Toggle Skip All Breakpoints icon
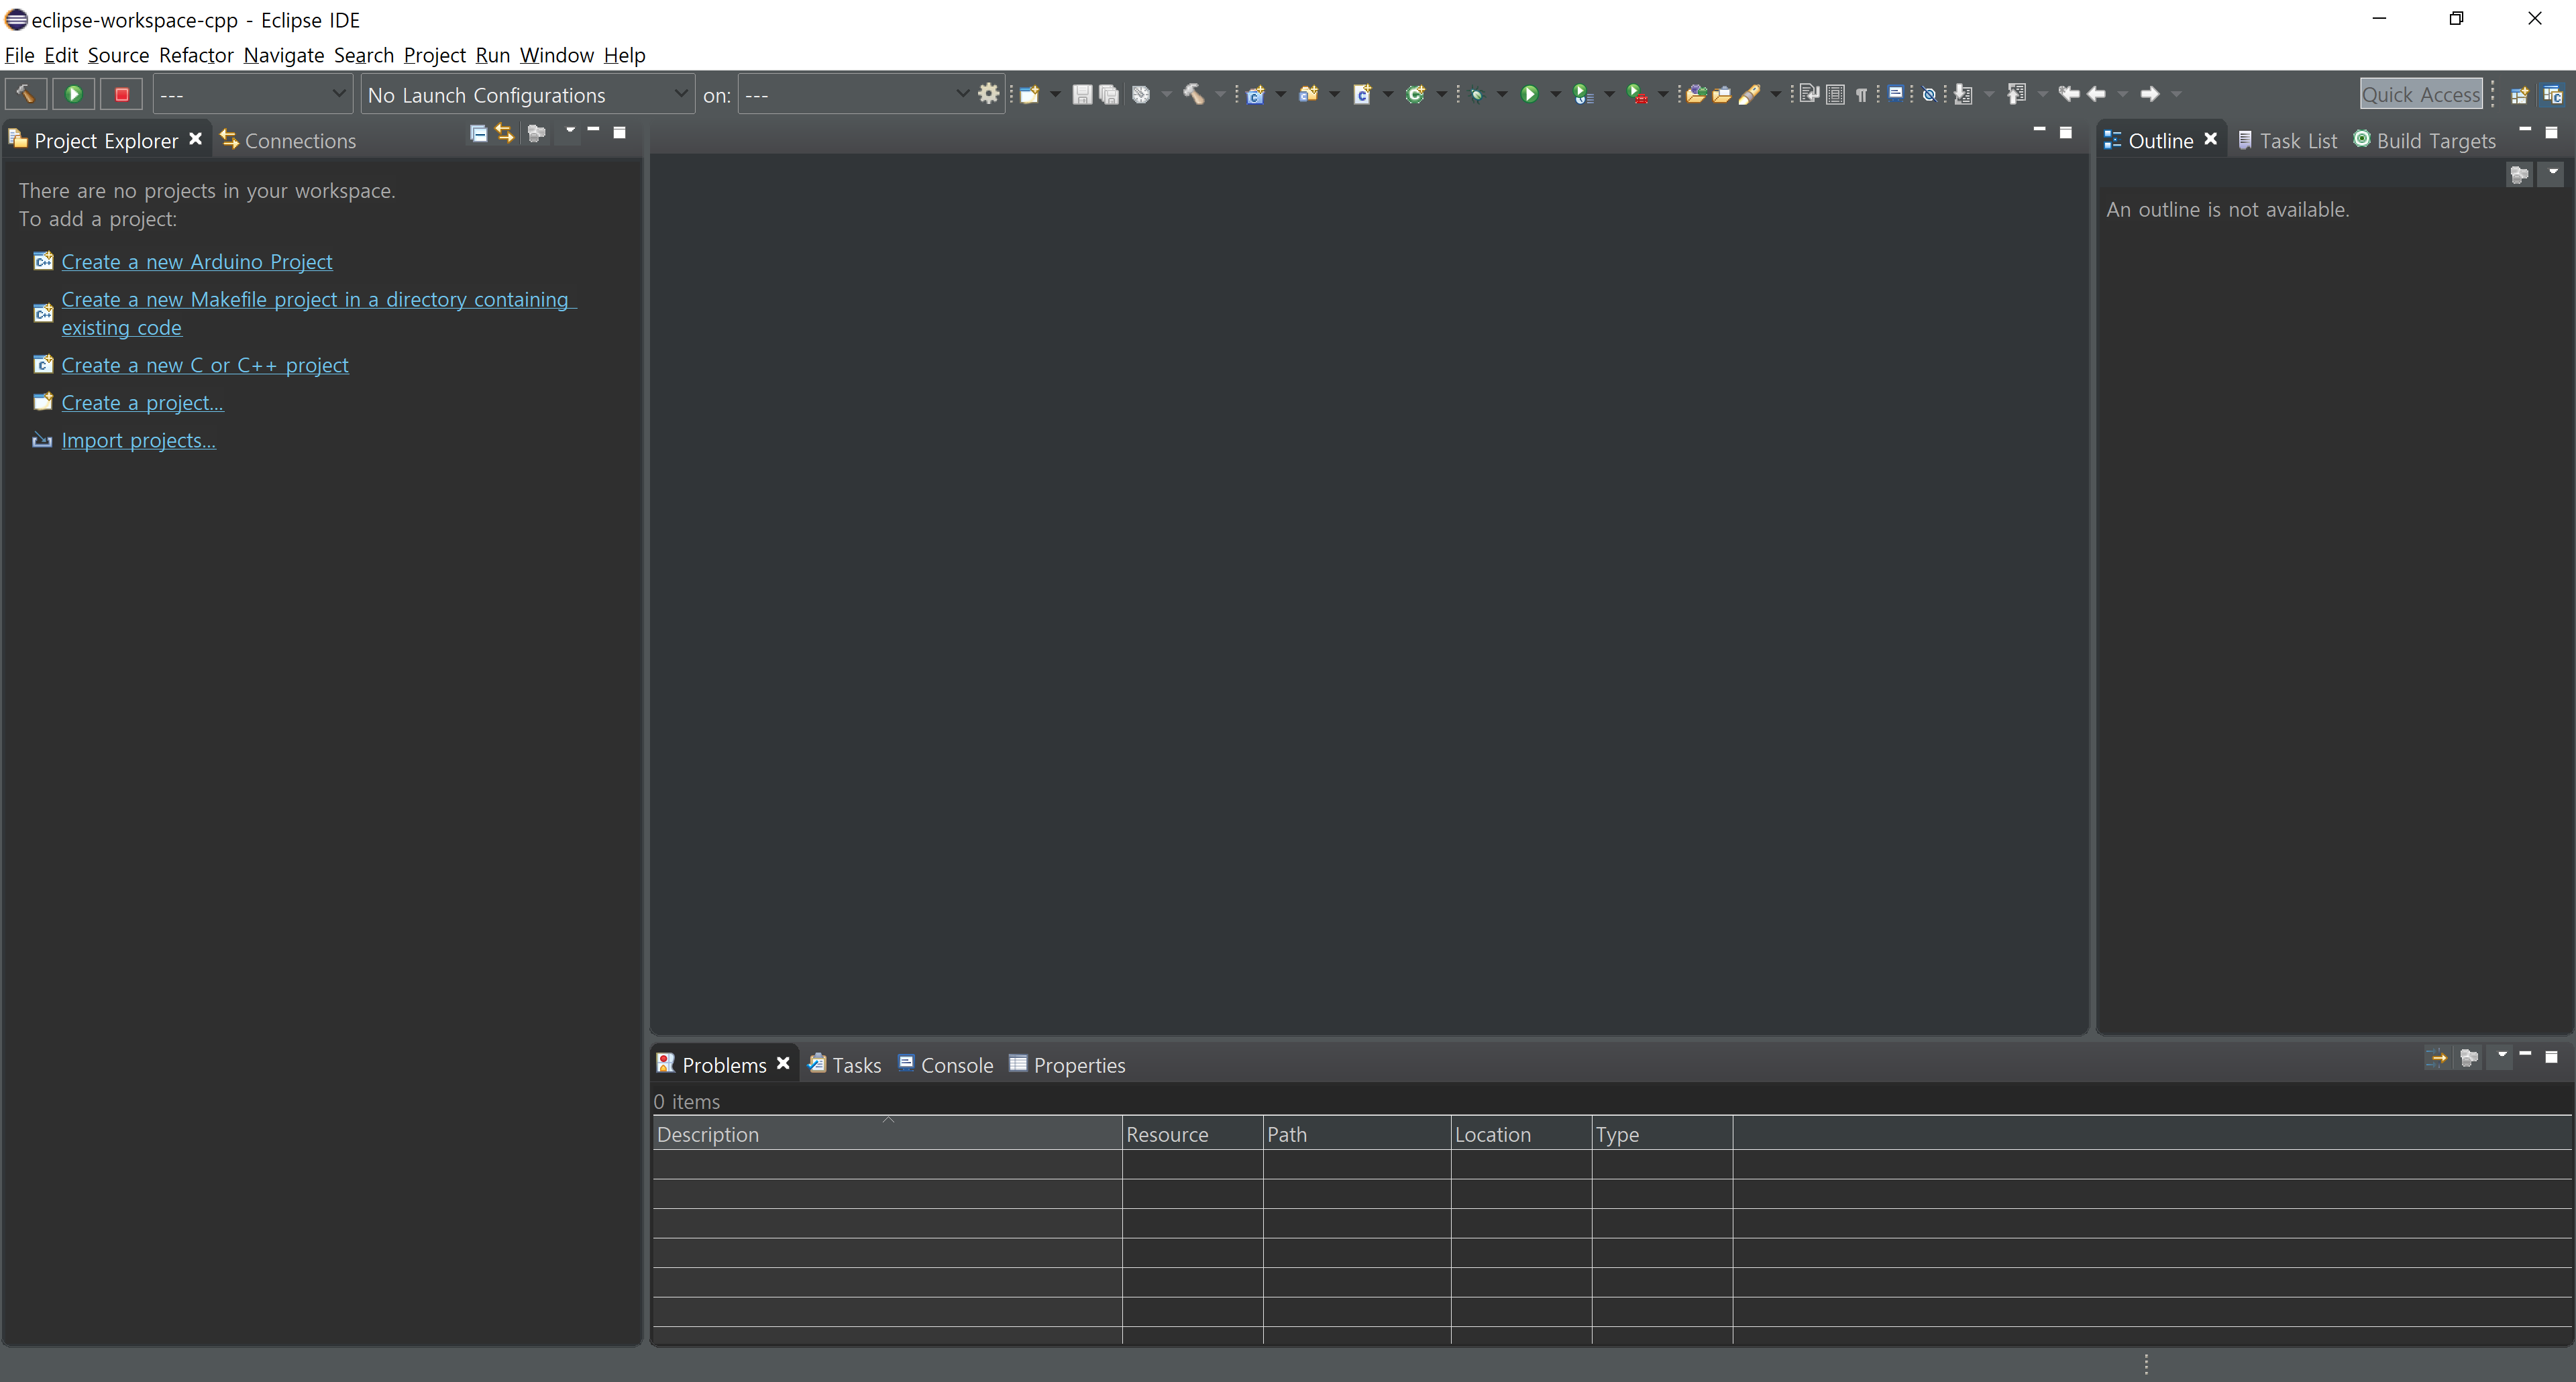Image resolution: width=2576 pixels, height=1382 pixels. (x=1928, y=95)
